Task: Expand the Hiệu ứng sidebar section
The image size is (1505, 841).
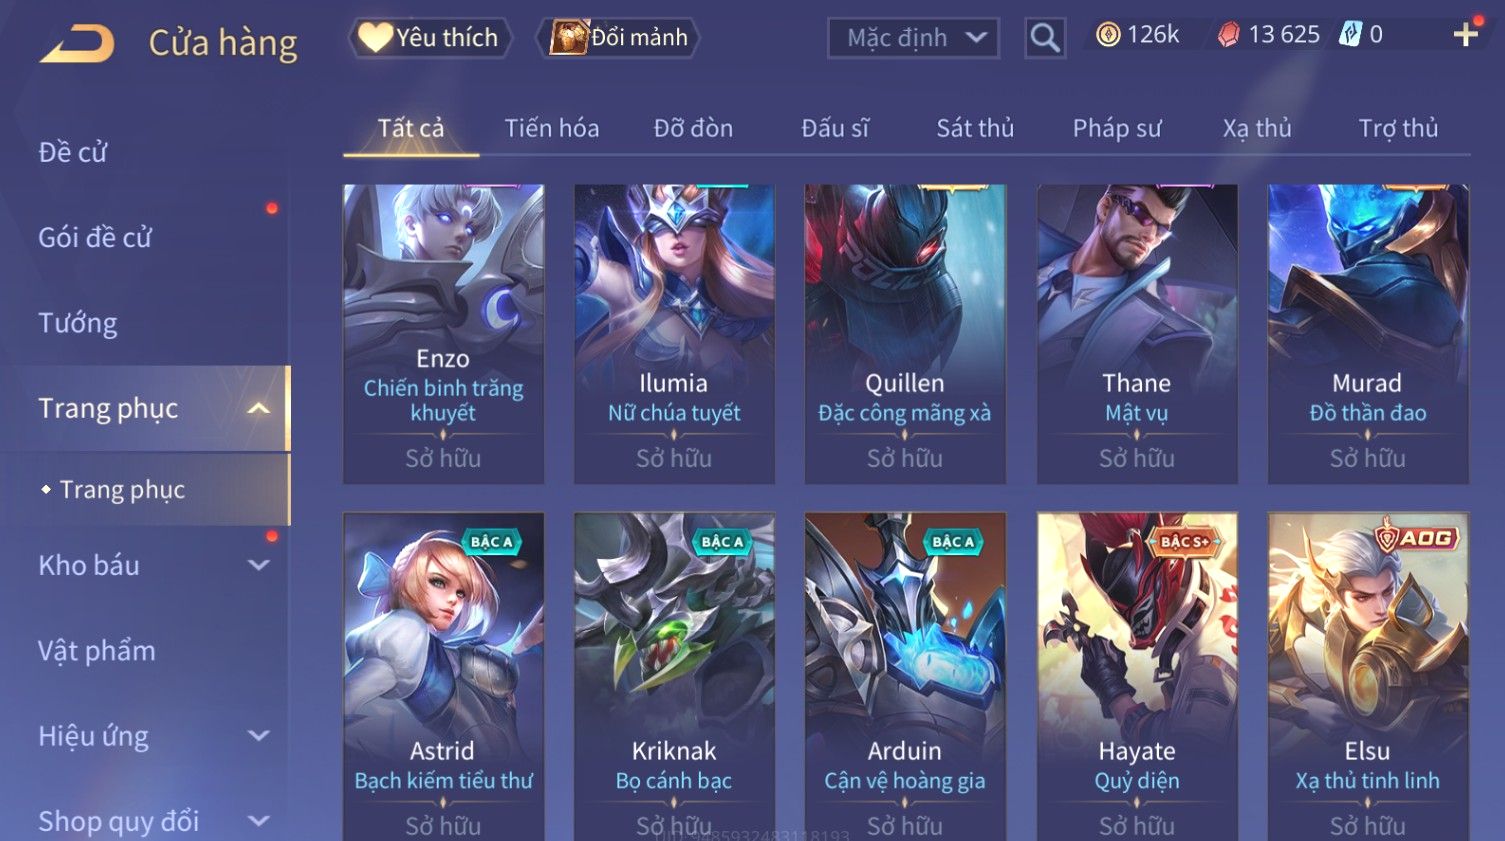Action: [259, 736]
